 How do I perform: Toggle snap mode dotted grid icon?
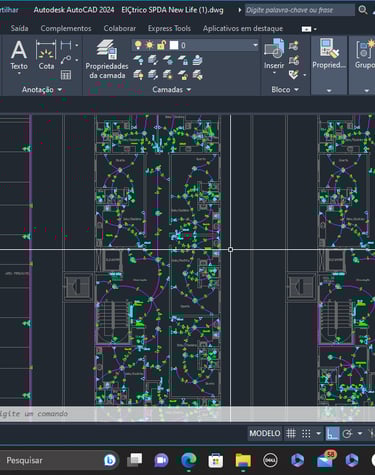(306, 433)
